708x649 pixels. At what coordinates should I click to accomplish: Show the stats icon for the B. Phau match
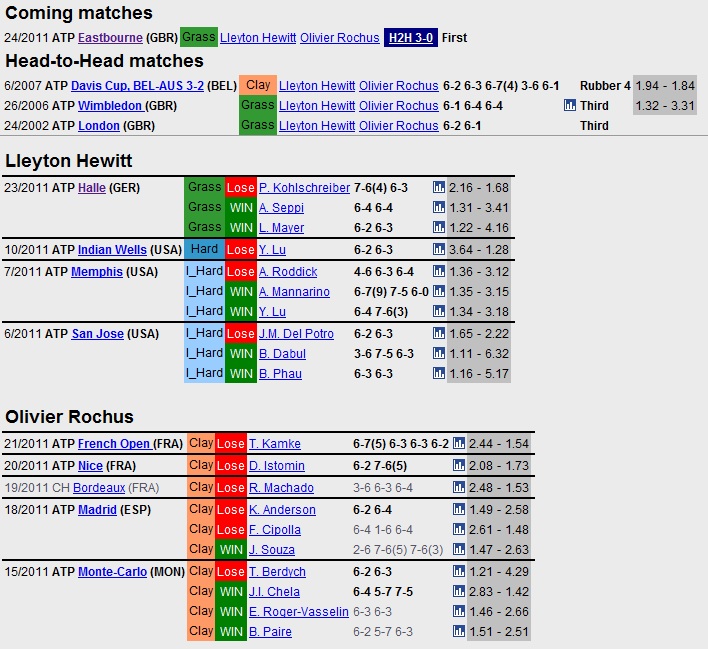click(439, 373)
